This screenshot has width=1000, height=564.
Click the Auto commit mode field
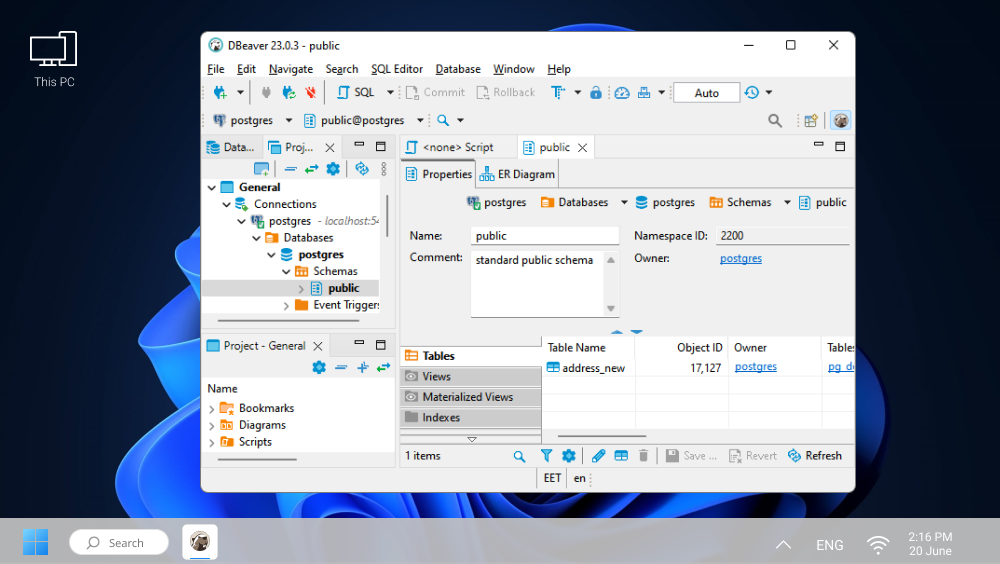click(x=707, y=93)
